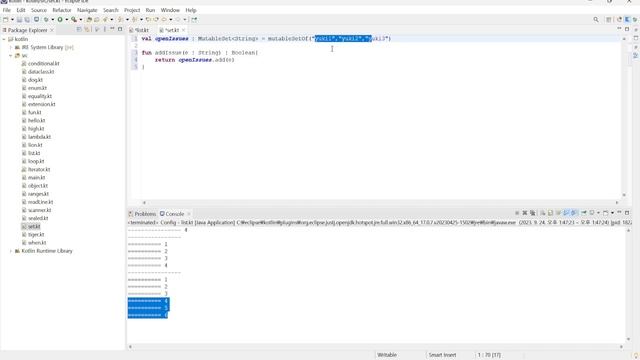This screenshot has height=360, width=640.
Task: Click the Open Perspective icon
Action: (609, 20)
